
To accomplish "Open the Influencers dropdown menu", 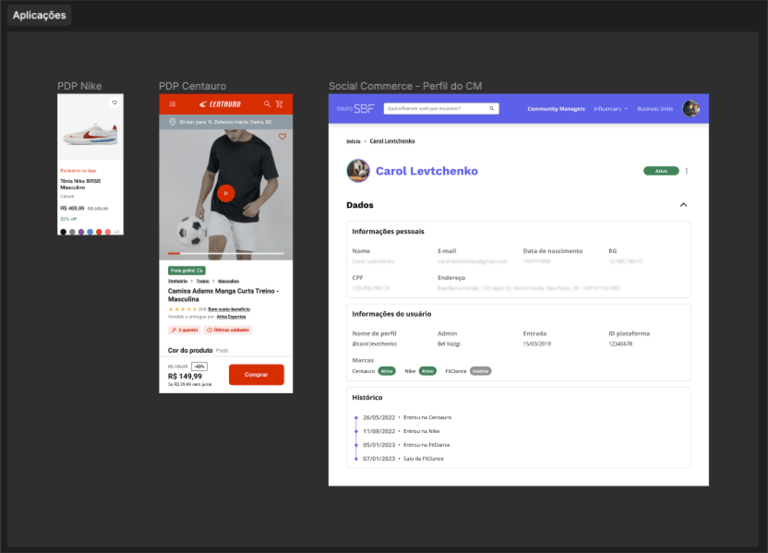I will 610,109.
